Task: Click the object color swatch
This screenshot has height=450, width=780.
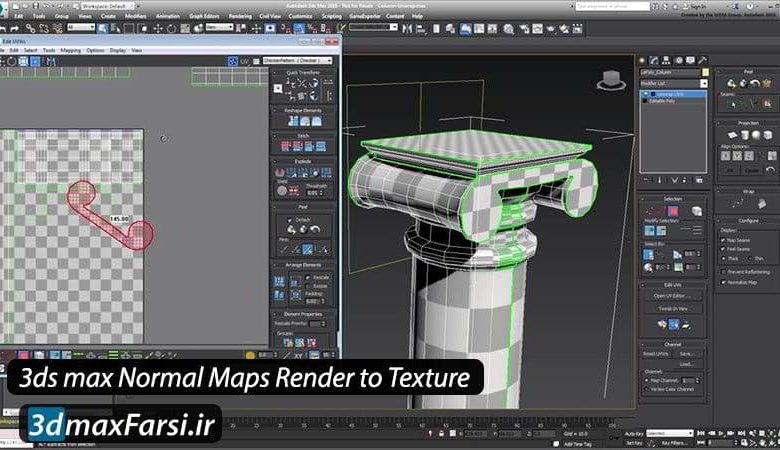Action: pyautogui.click(x=705, y=72)
